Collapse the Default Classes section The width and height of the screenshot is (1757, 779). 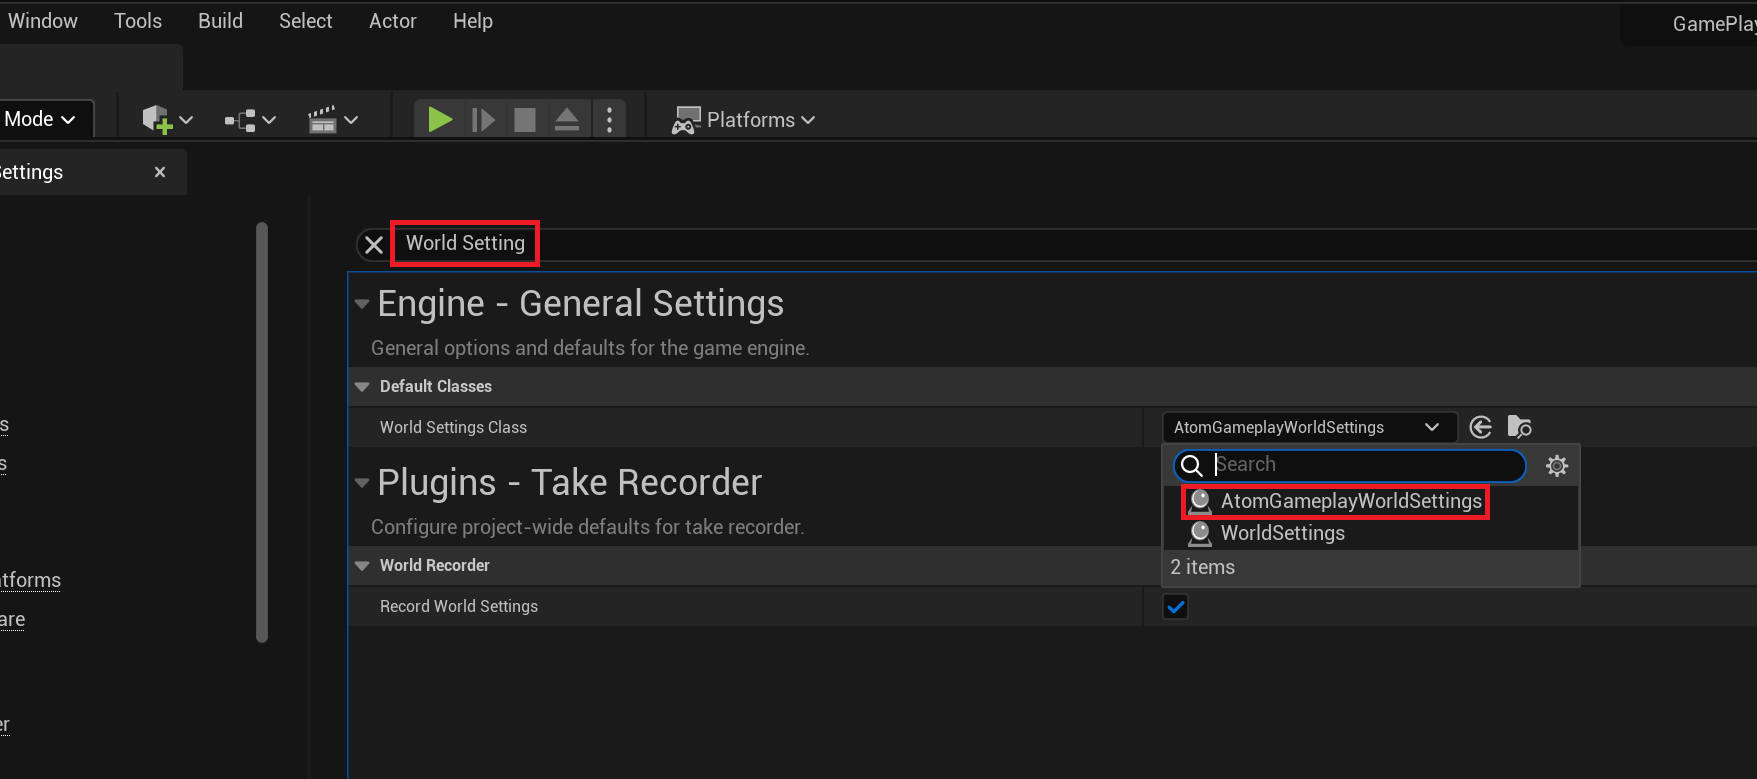363,387
